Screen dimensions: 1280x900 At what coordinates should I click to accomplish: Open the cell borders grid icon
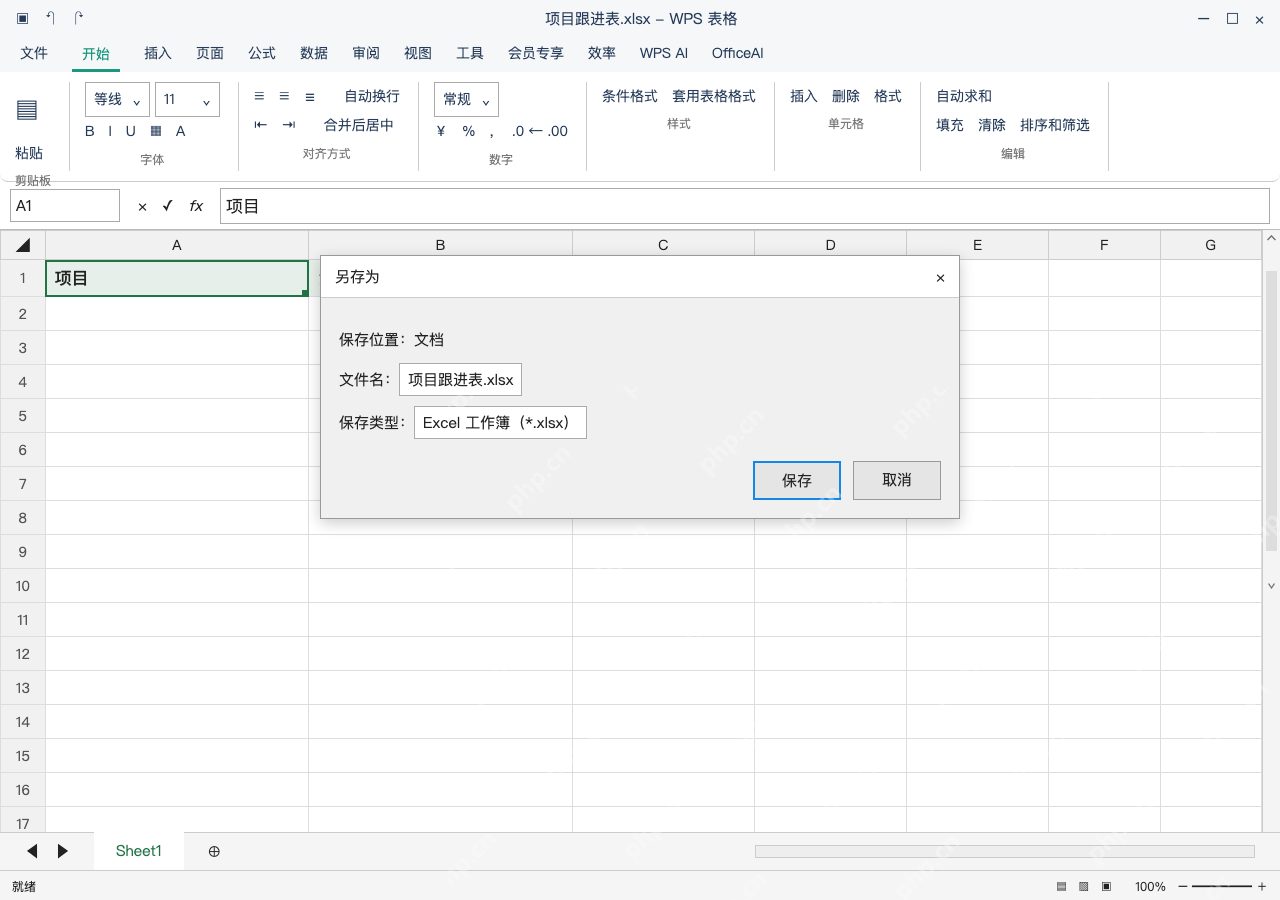156,131
